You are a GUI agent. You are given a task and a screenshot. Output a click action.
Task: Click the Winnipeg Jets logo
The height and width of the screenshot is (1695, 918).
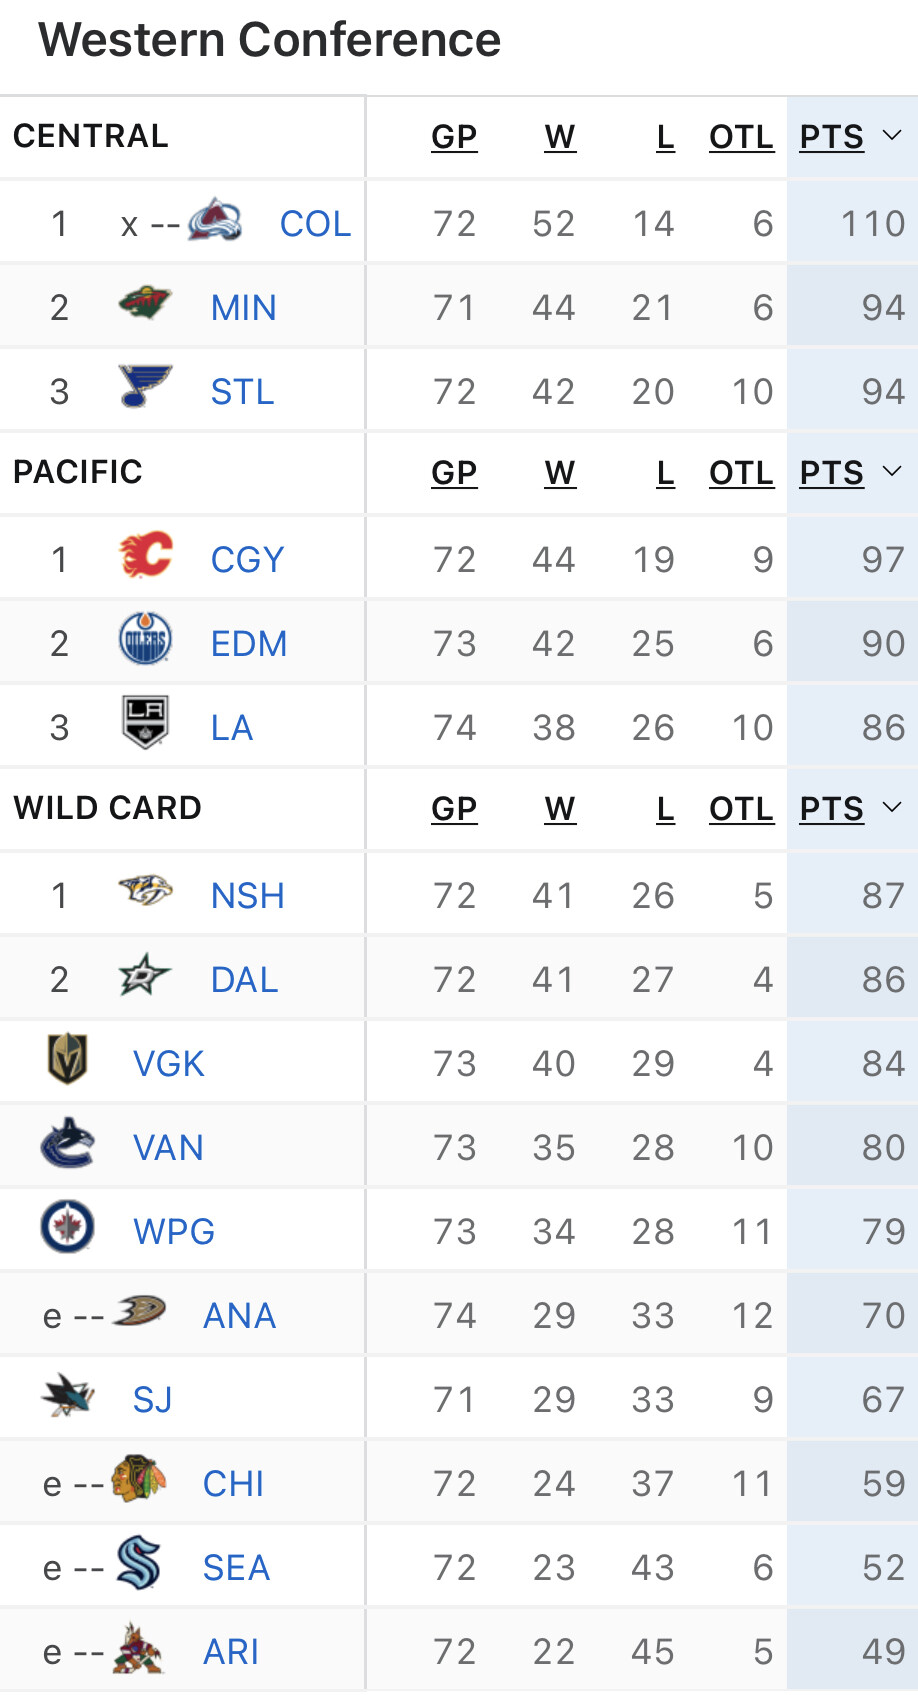pos(68,1229)
